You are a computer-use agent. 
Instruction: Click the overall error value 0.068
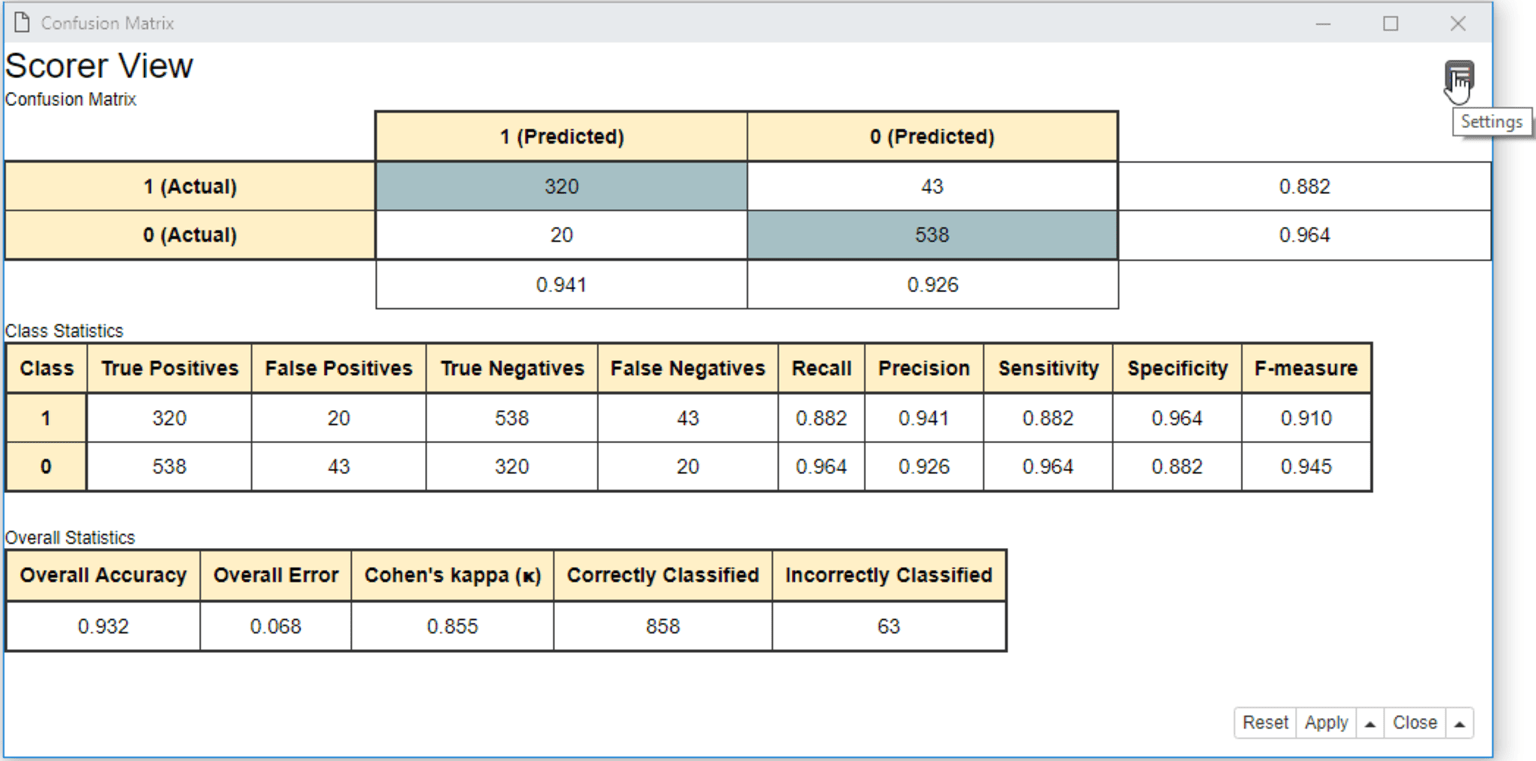pyautogui.click(x=276, y=626)
